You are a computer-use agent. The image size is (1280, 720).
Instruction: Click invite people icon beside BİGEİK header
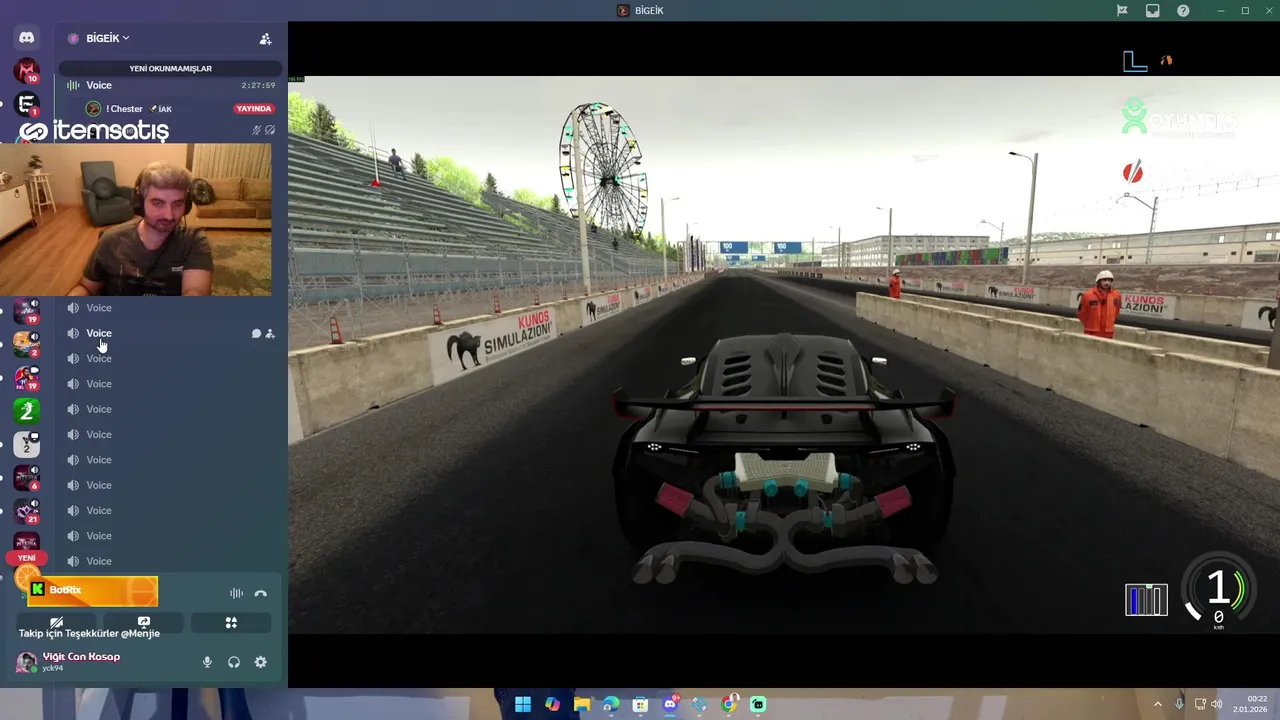coord(265,39)
